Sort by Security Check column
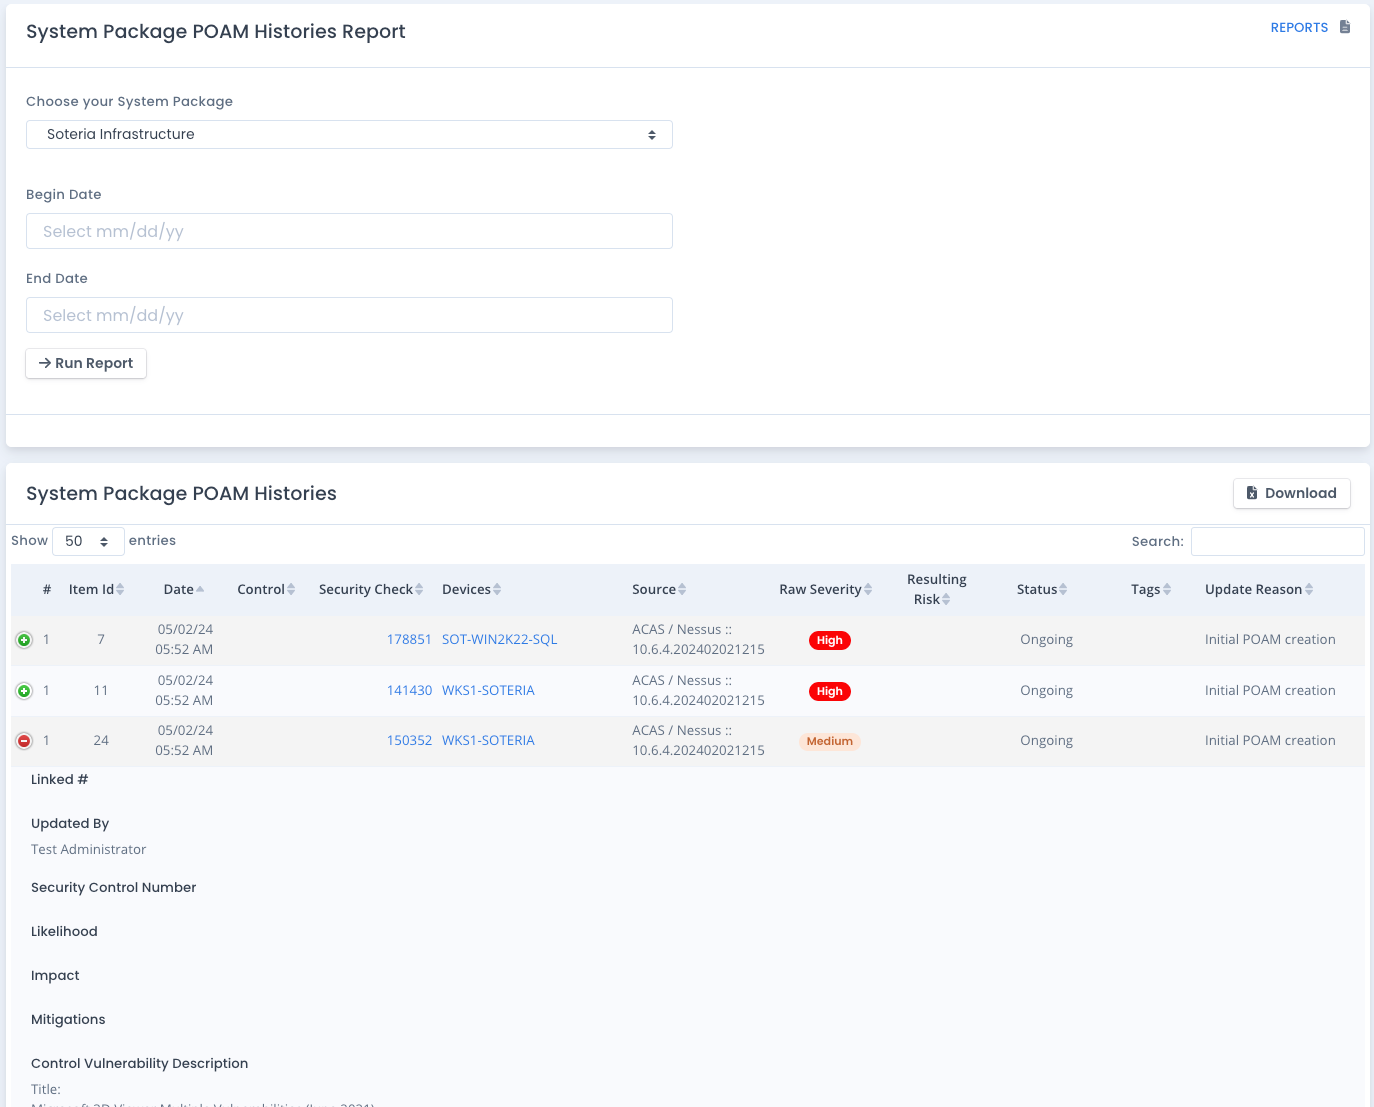This screenshot has height=1107, width=1374. pyautogui.click(x=371, y=590)
